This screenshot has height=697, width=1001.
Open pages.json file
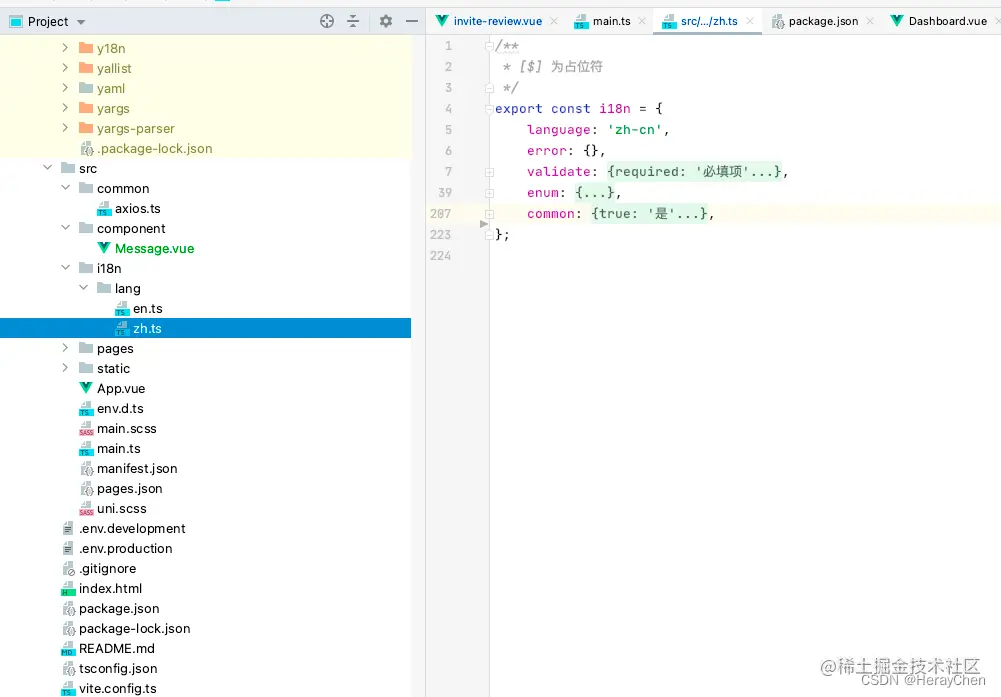point(130,488)
